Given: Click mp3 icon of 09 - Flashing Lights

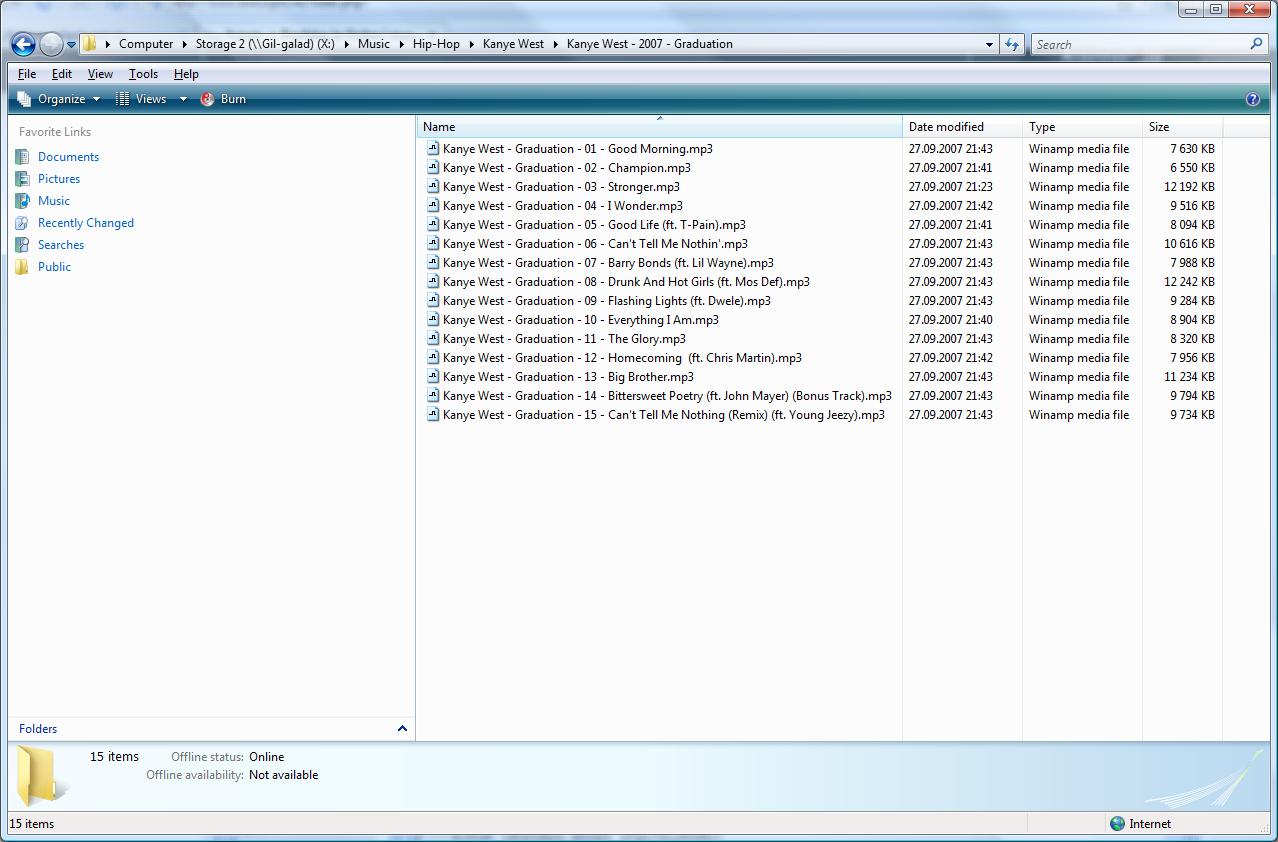Looking at the screenshot, I should click(433, 300).
